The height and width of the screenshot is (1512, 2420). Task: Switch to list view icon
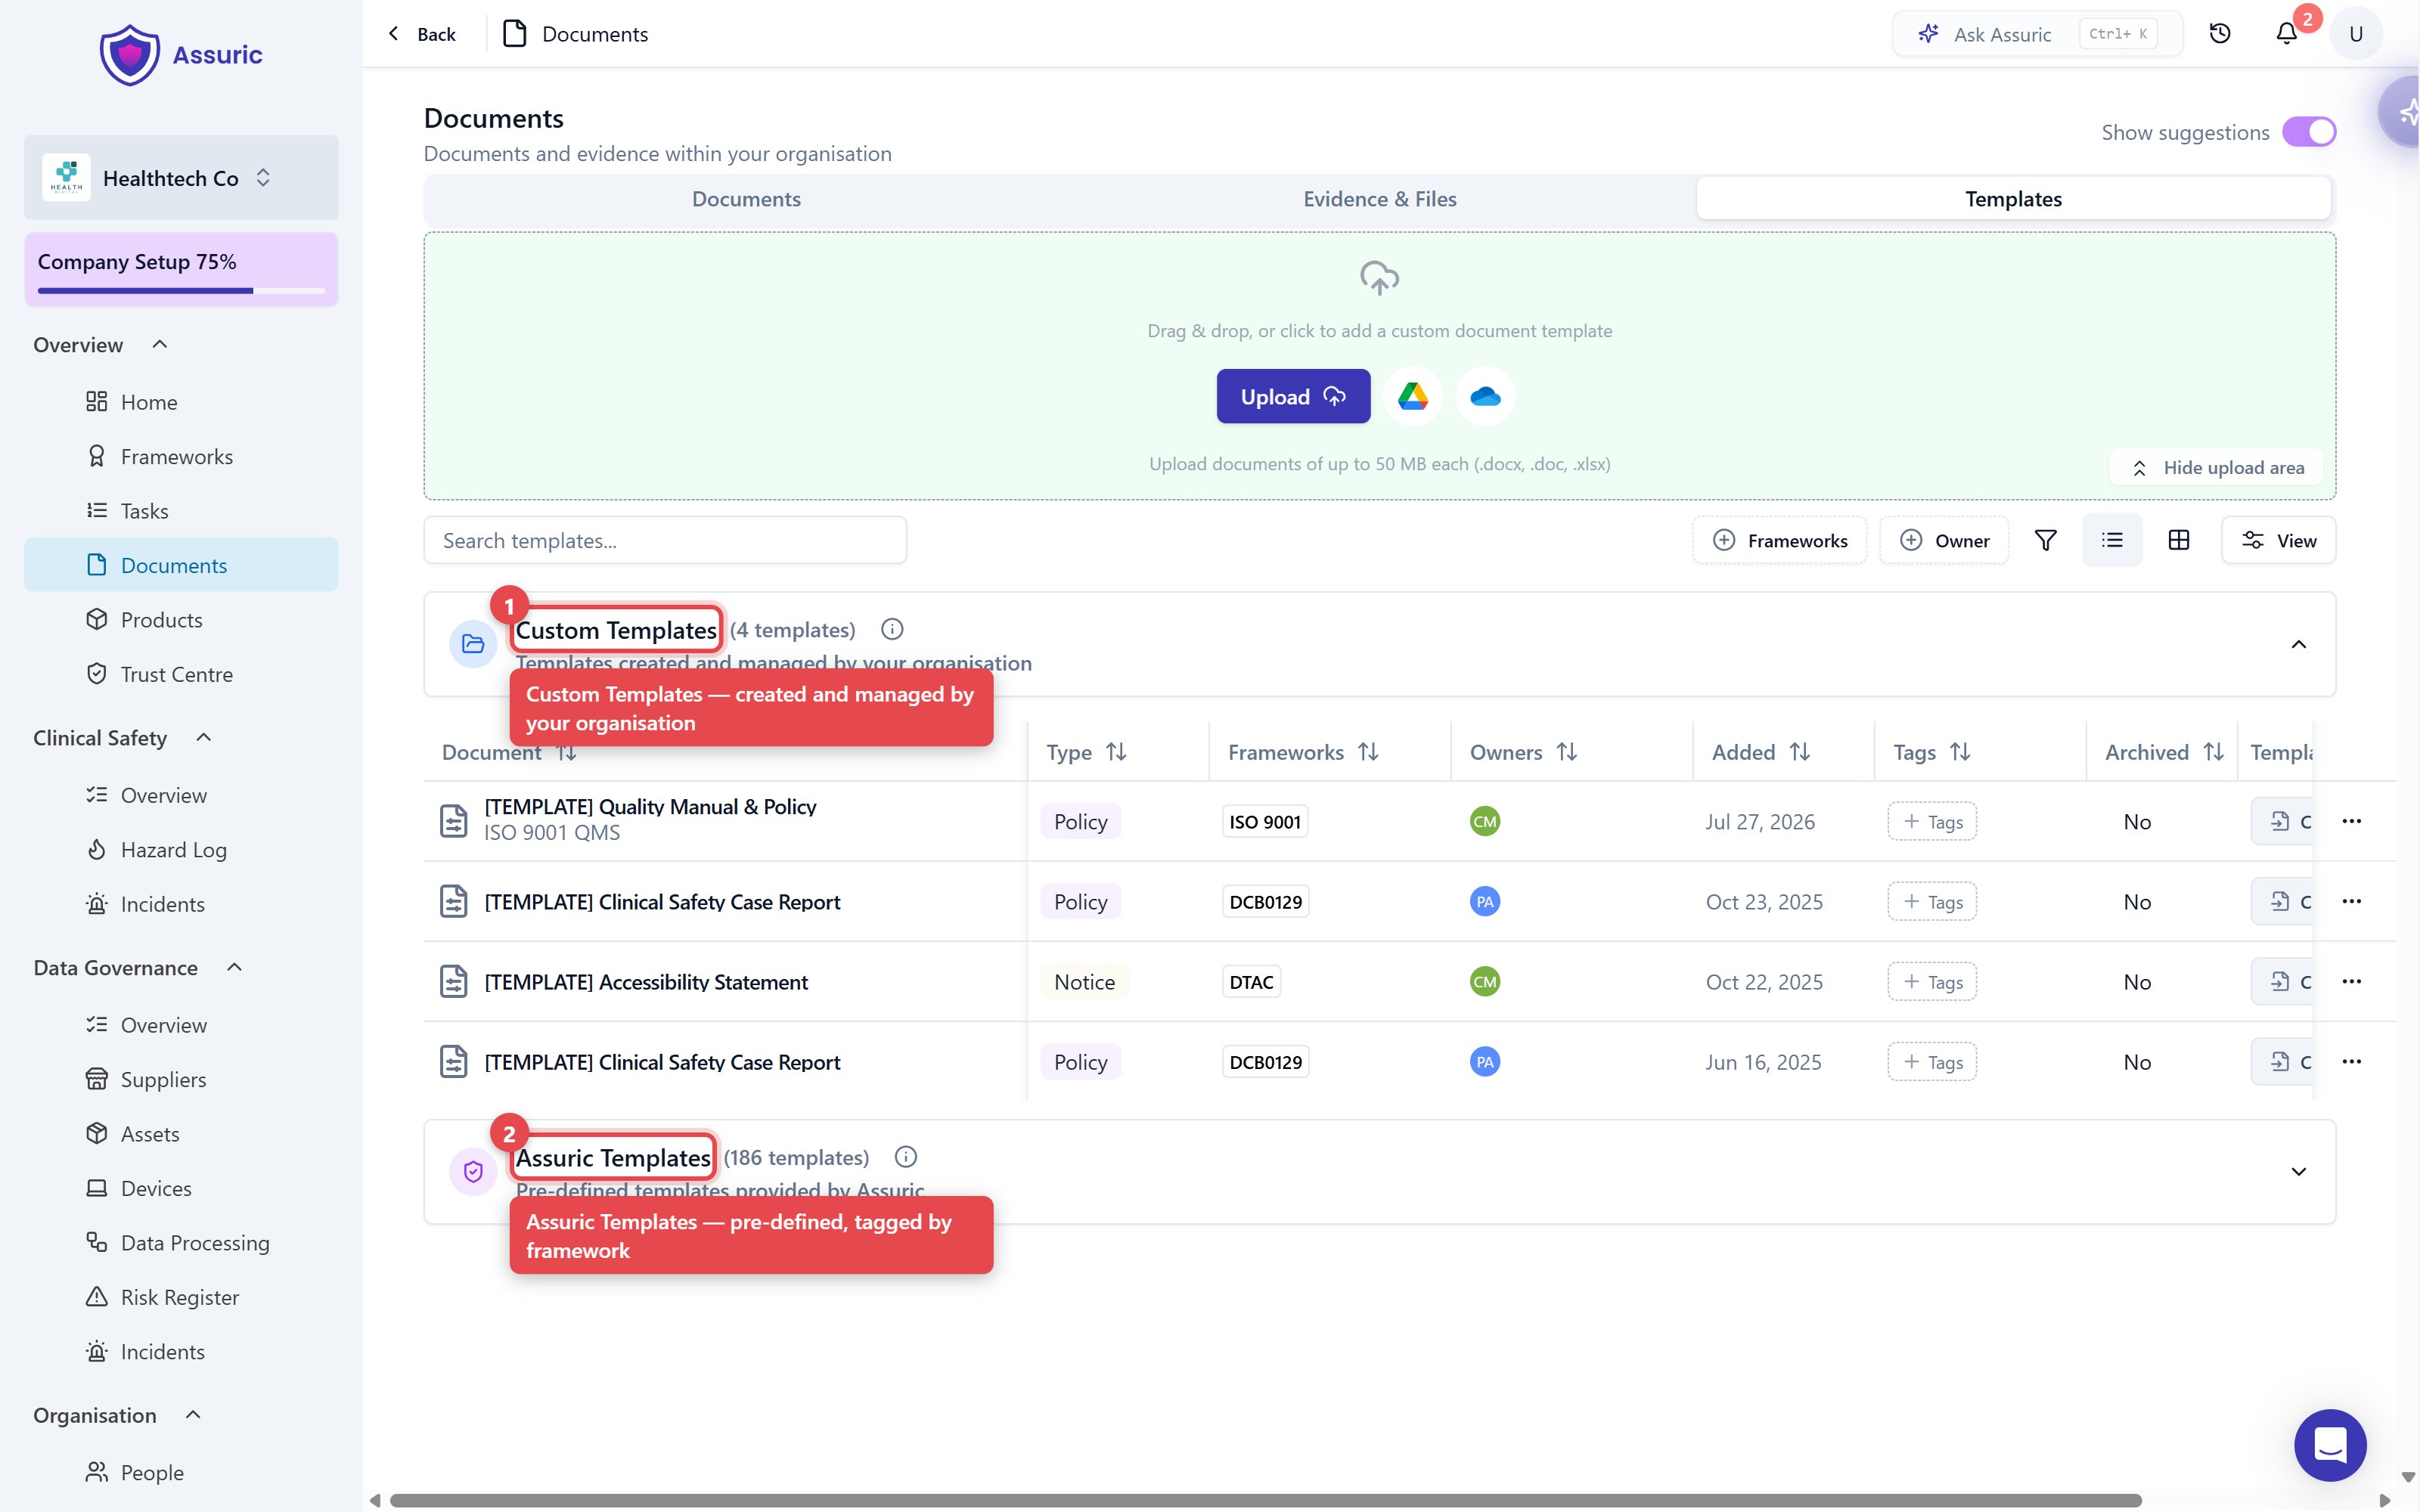point(2112,541)
